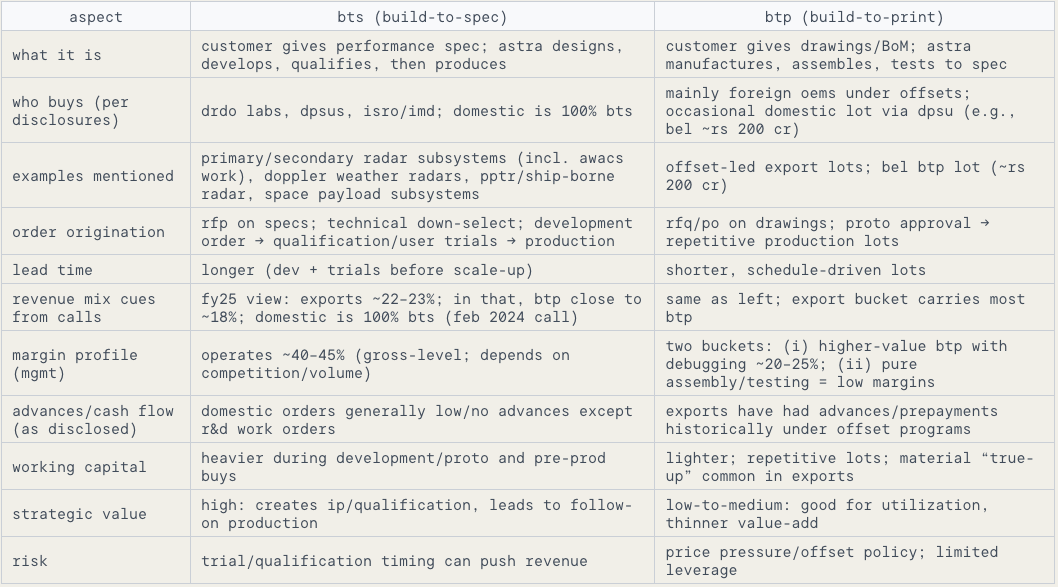Select the "strategic value" row label
The width and height of the screenshot is (1058, 587).
79,514
